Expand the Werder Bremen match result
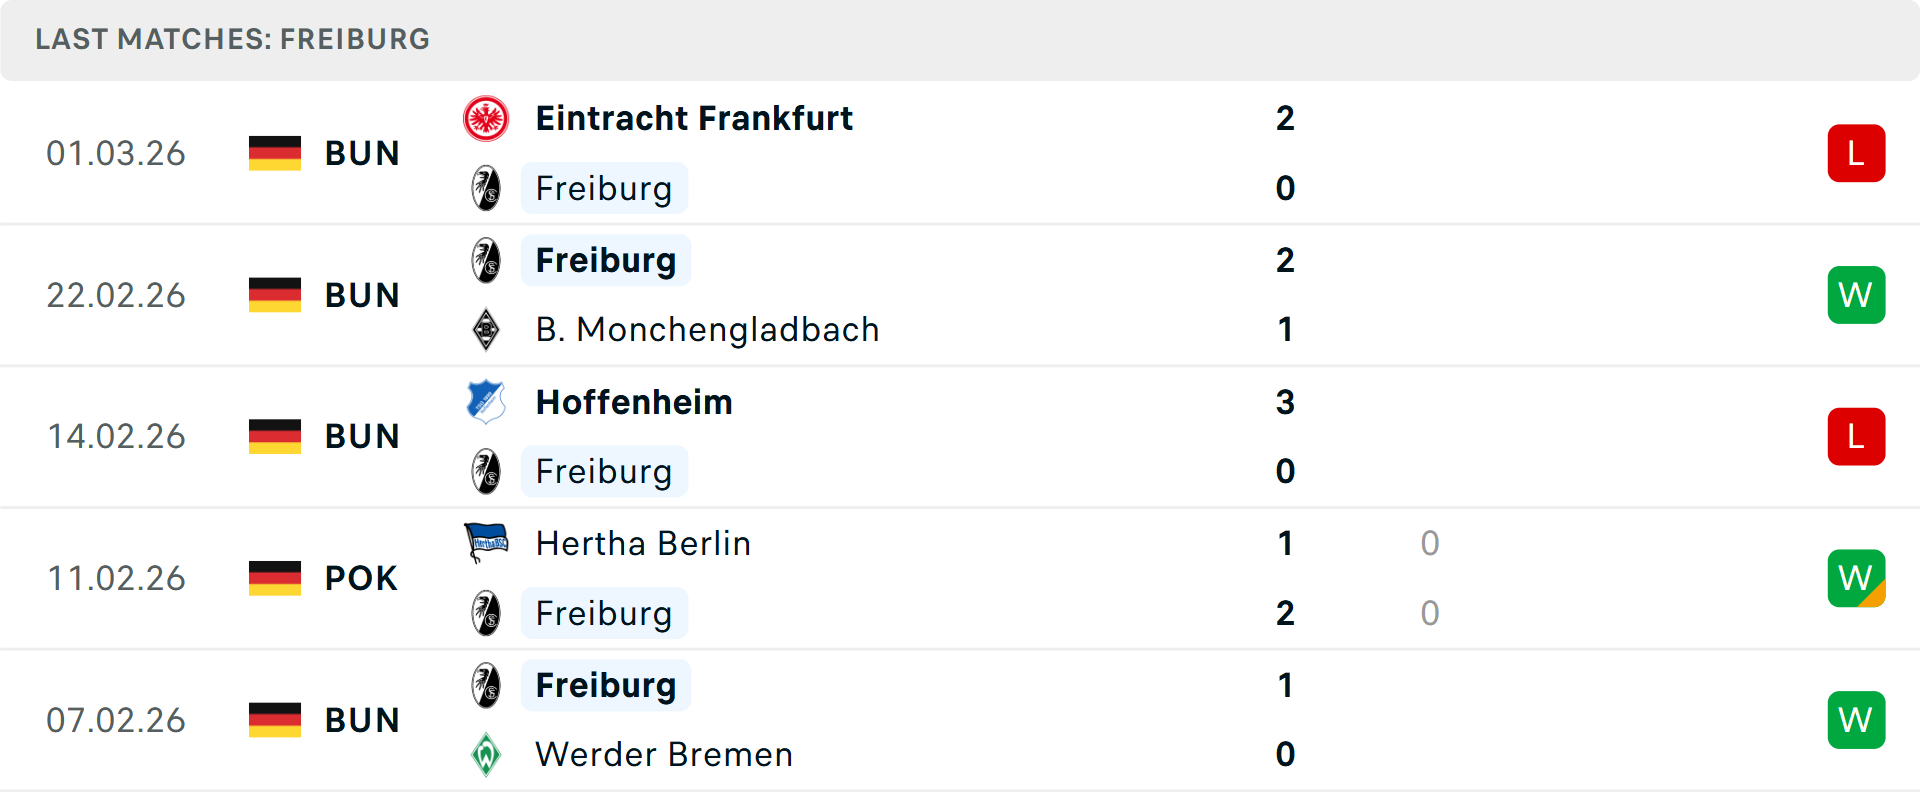Image resolution: width=1920 pixels, height=792 pixels. [960, 720]
